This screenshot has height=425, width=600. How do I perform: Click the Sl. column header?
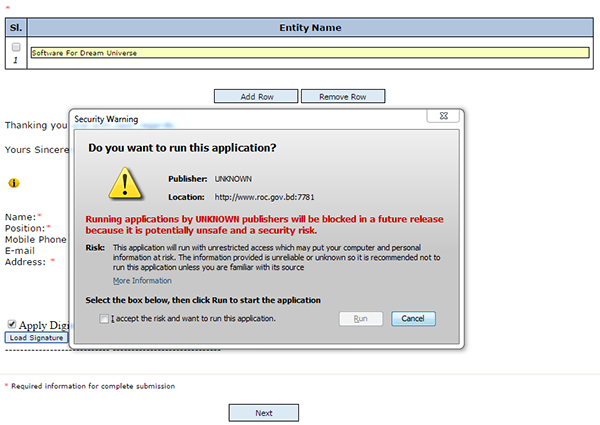[x=16, y=28]
